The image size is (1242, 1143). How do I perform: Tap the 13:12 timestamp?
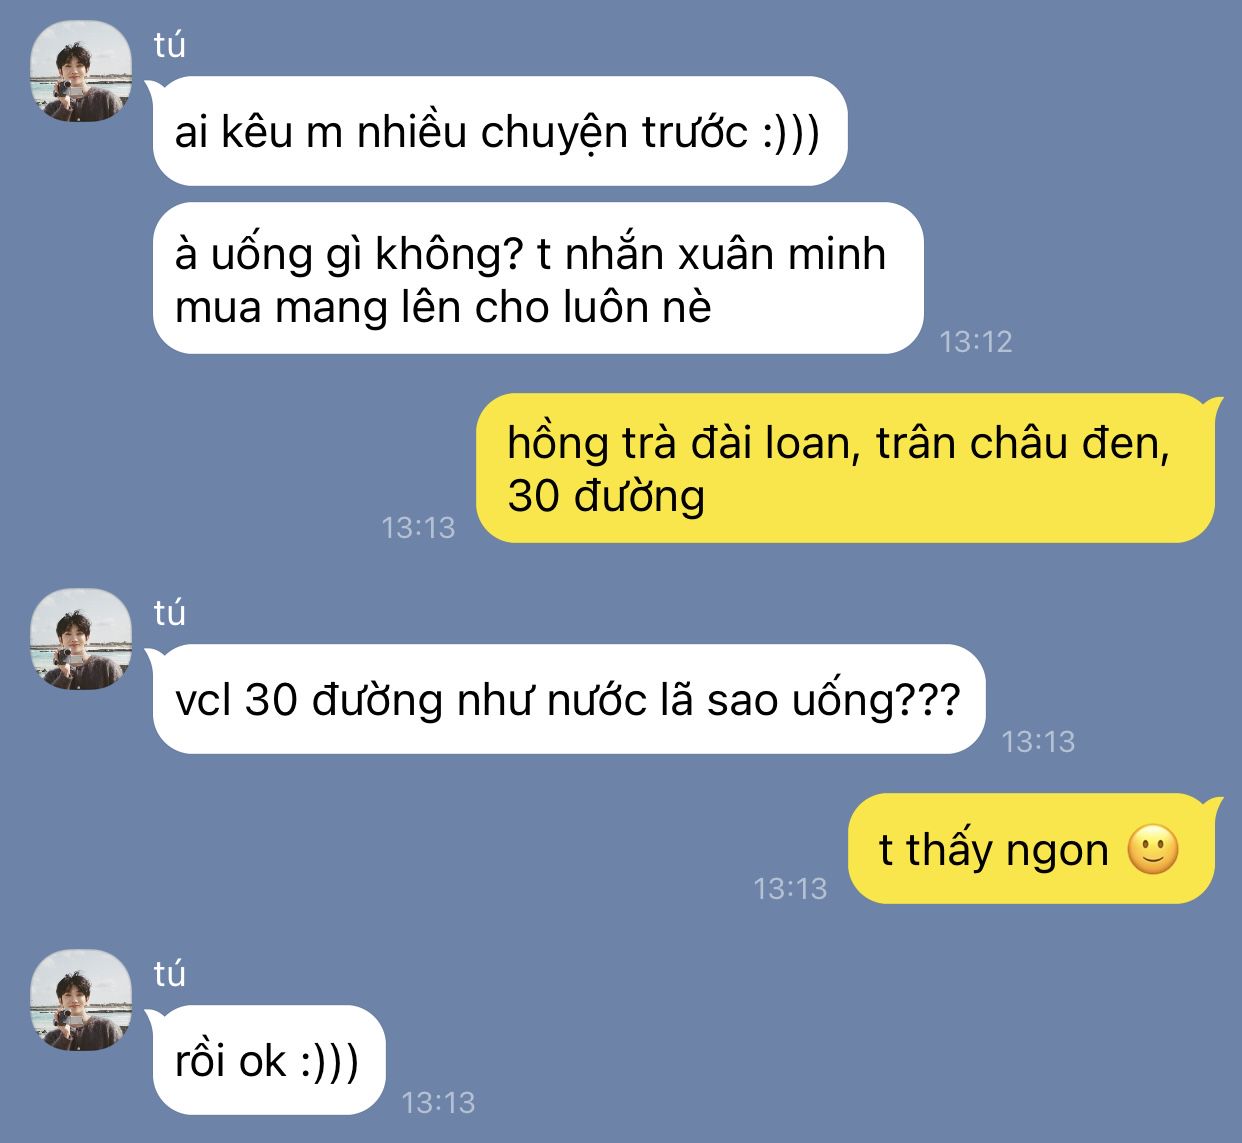coord(976,342)
